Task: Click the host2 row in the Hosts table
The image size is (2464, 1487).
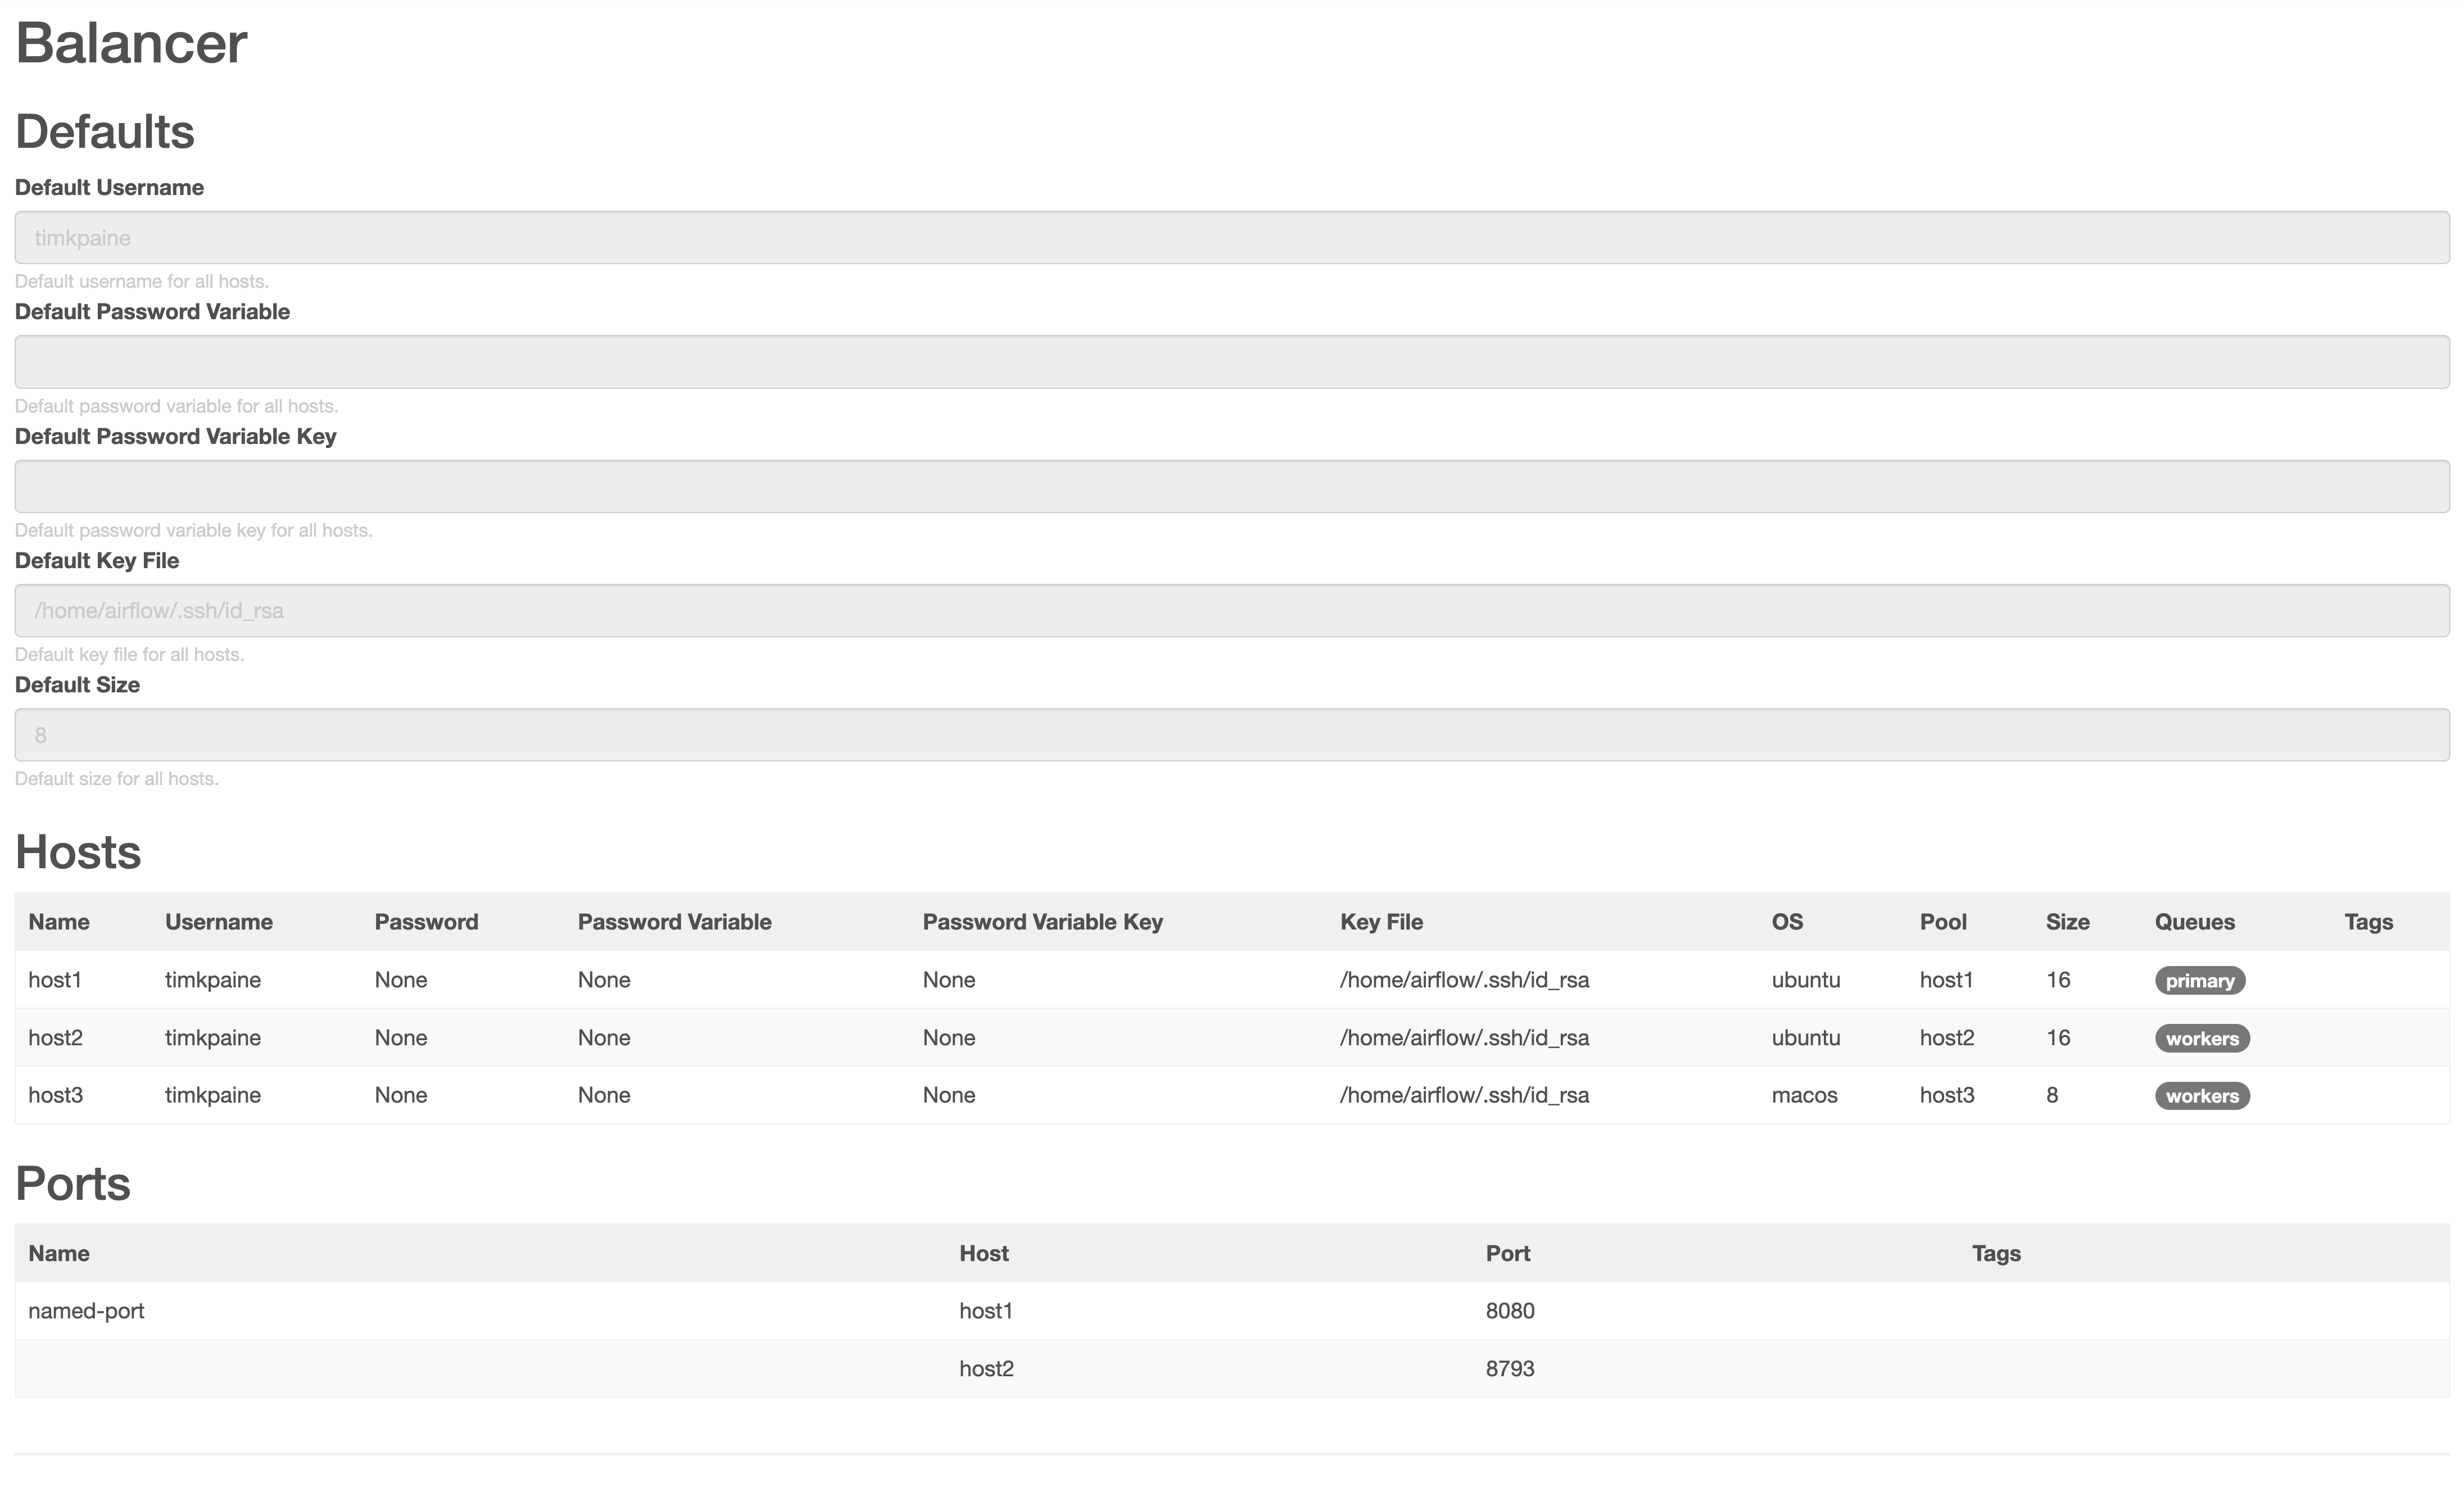Action: coord(55,1037)
